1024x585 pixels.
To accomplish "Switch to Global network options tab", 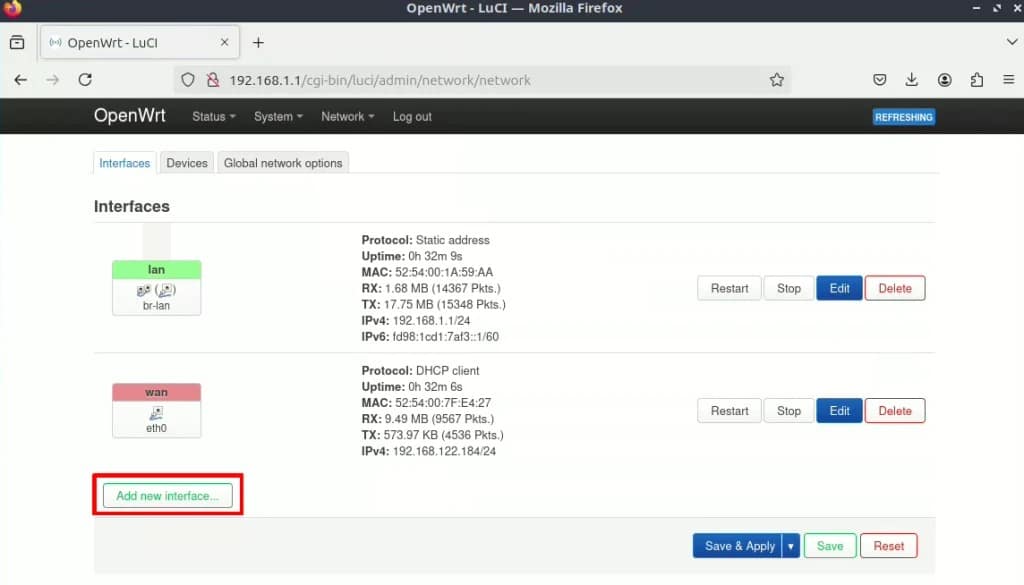I will click(283, 163).
